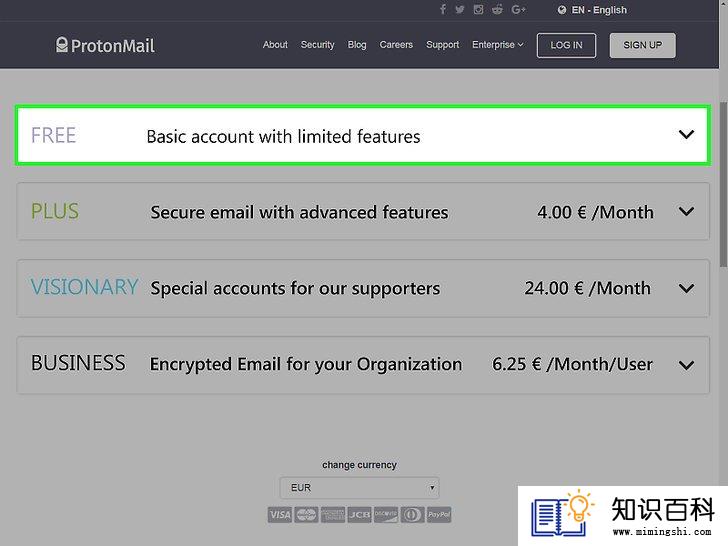Open the Careers menu item
728x546 pixels.
point(396,45)
